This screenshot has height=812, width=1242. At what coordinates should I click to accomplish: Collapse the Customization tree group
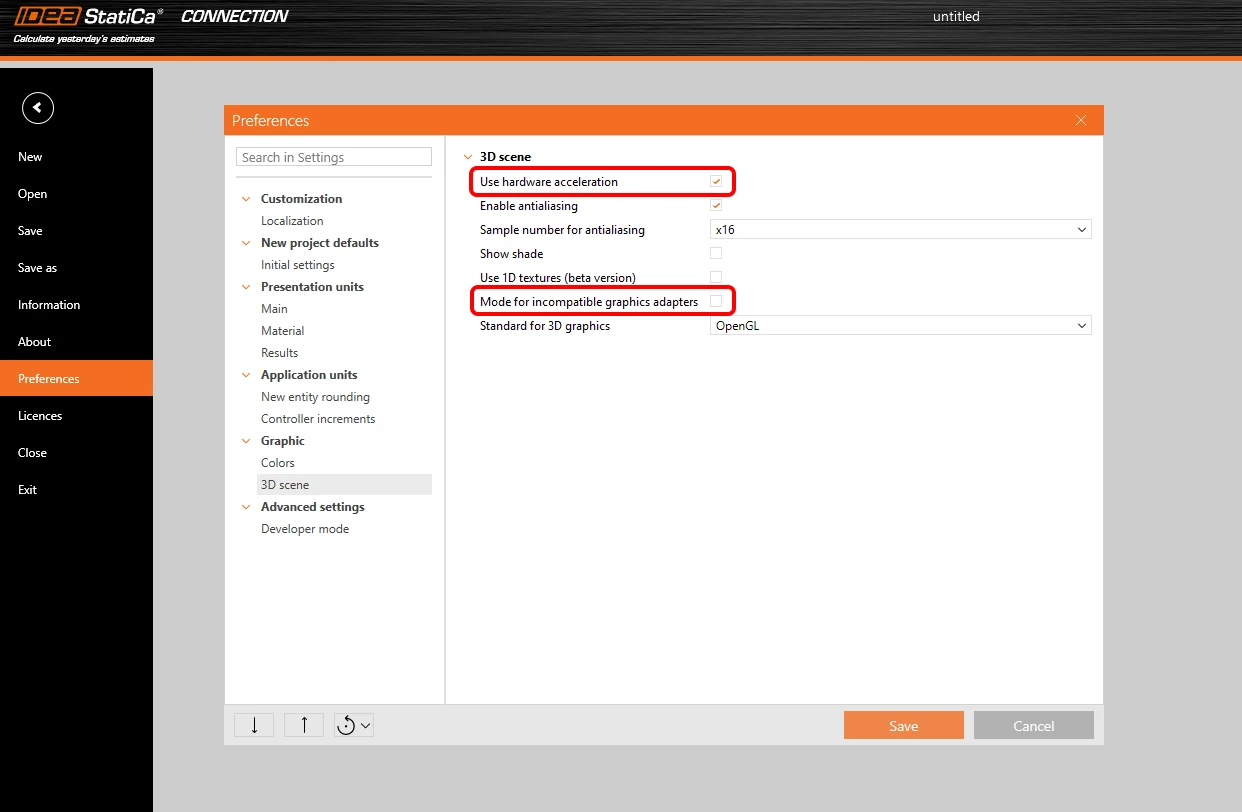pos(246,199)
